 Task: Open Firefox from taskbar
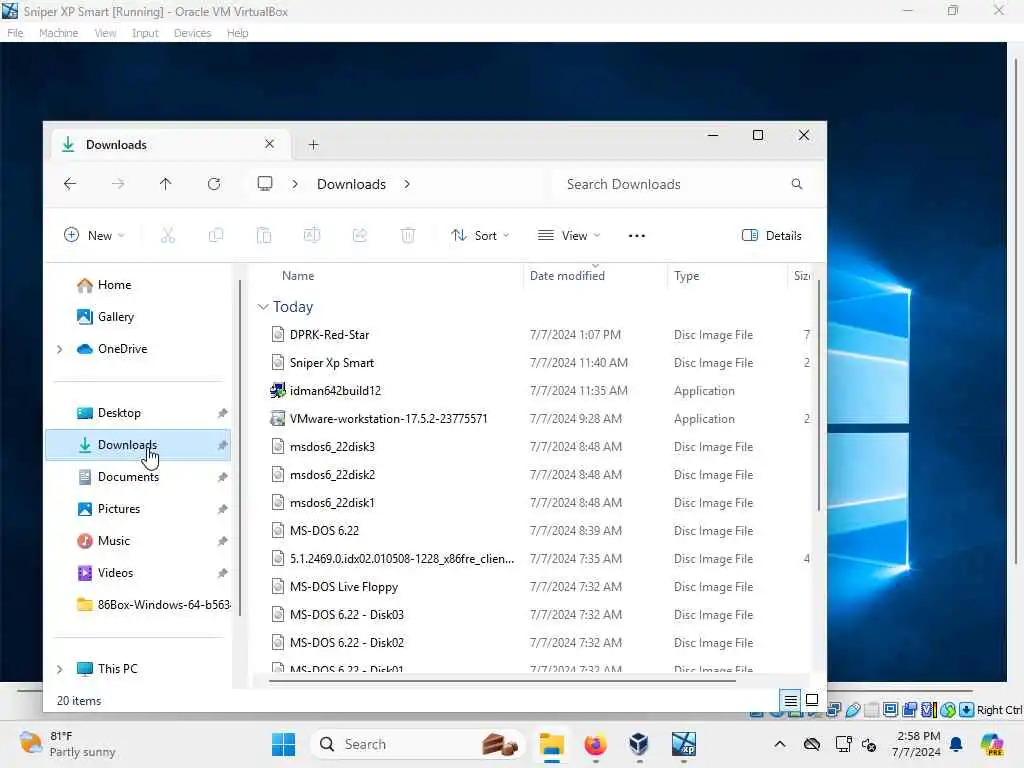point(595,744)
